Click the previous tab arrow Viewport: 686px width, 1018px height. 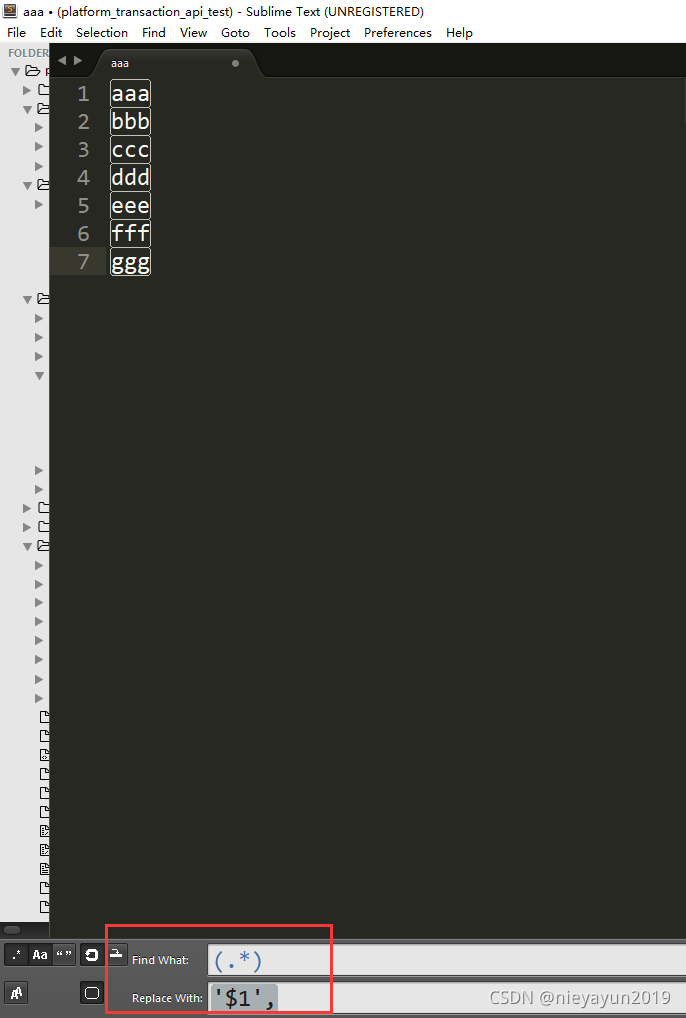pyautogui.click(x=62, y=60)
